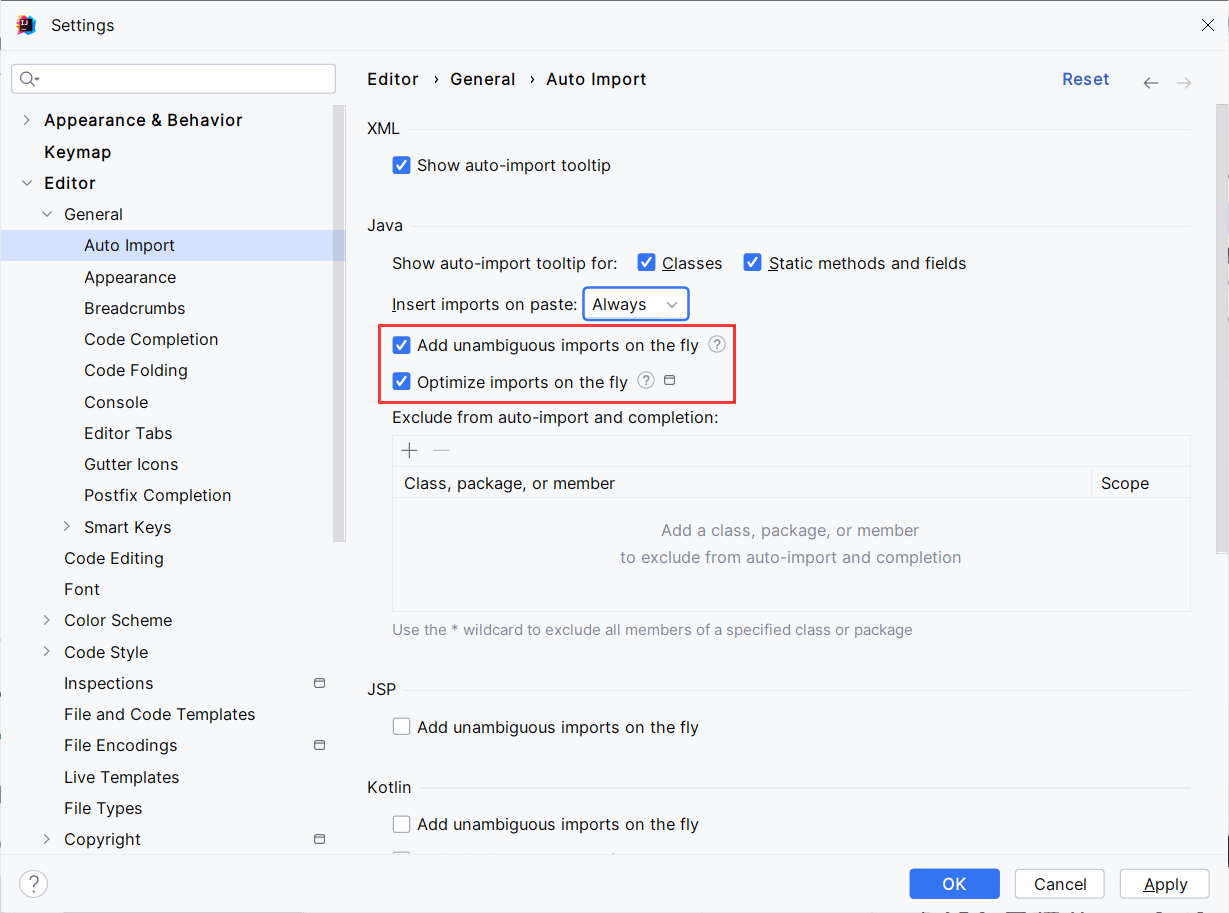Image resolution: width=1229 pixels, height=913 pixels.
Task: Close the Settings dialog
Action: click(x=1207, y=25)
